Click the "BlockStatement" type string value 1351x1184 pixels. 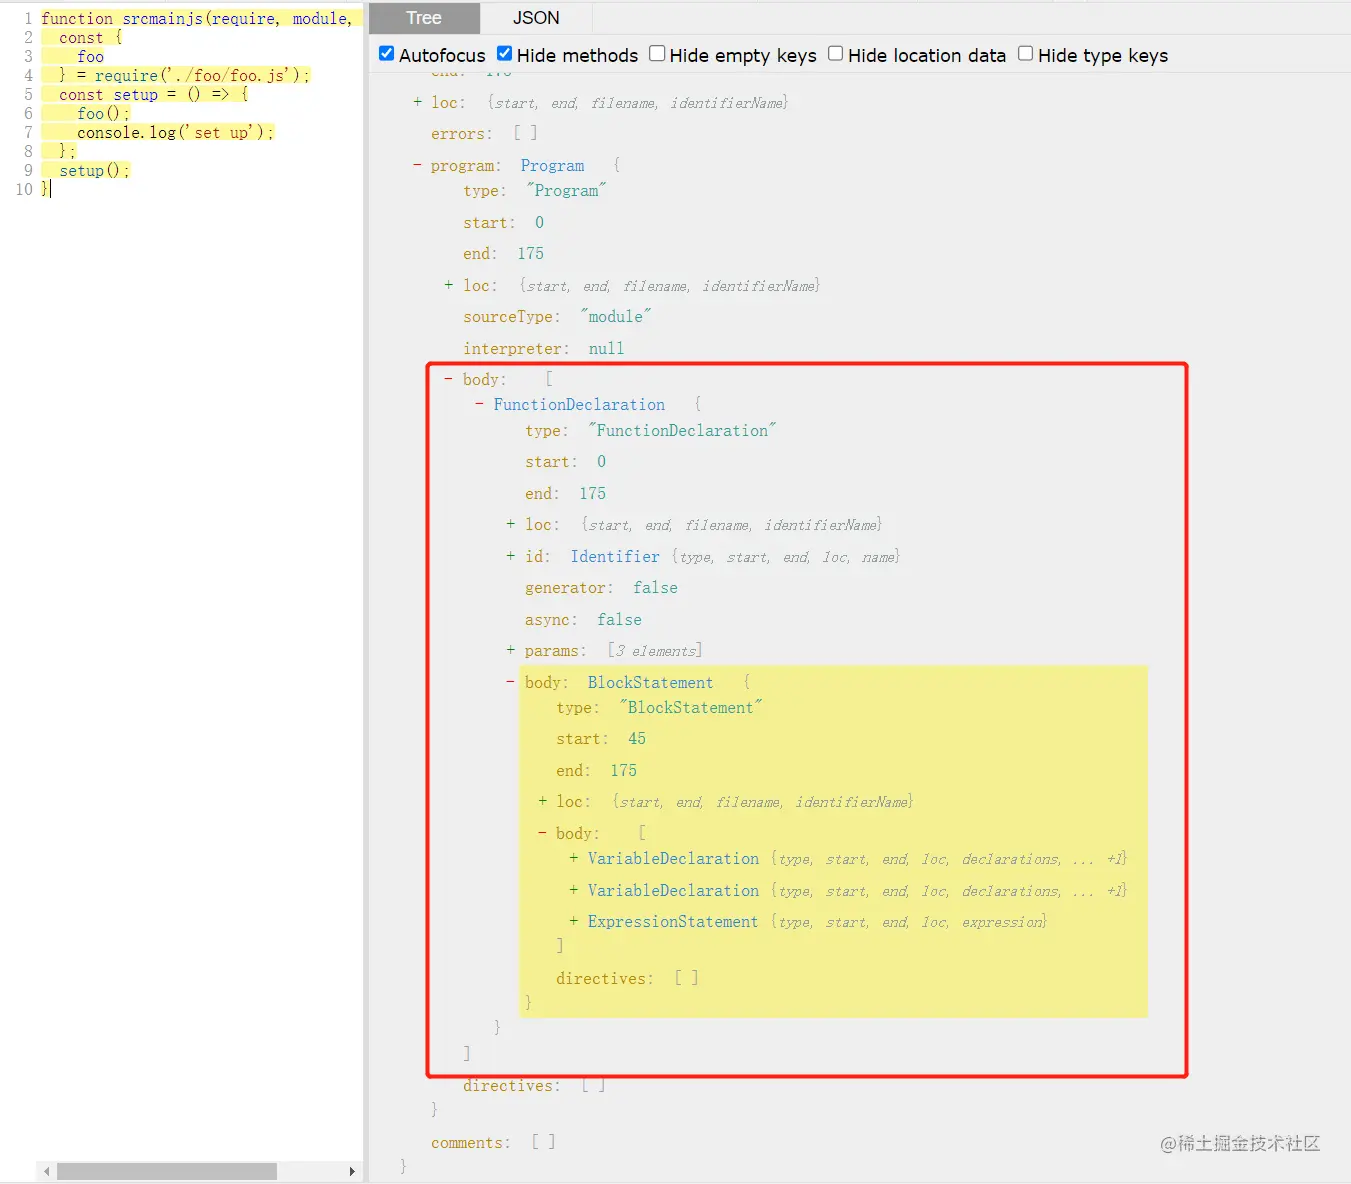tap(690, 707)
